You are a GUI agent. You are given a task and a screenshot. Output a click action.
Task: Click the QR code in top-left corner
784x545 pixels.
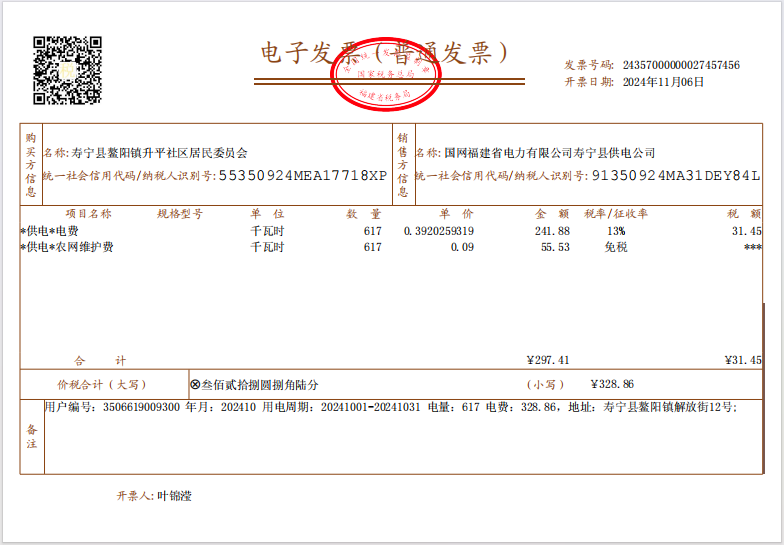point(68,70)
